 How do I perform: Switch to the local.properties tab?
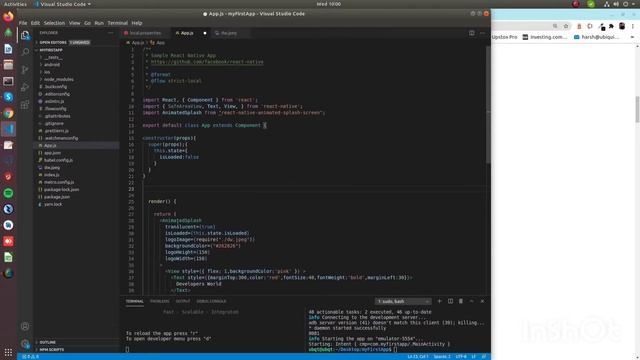click(145, 33)
